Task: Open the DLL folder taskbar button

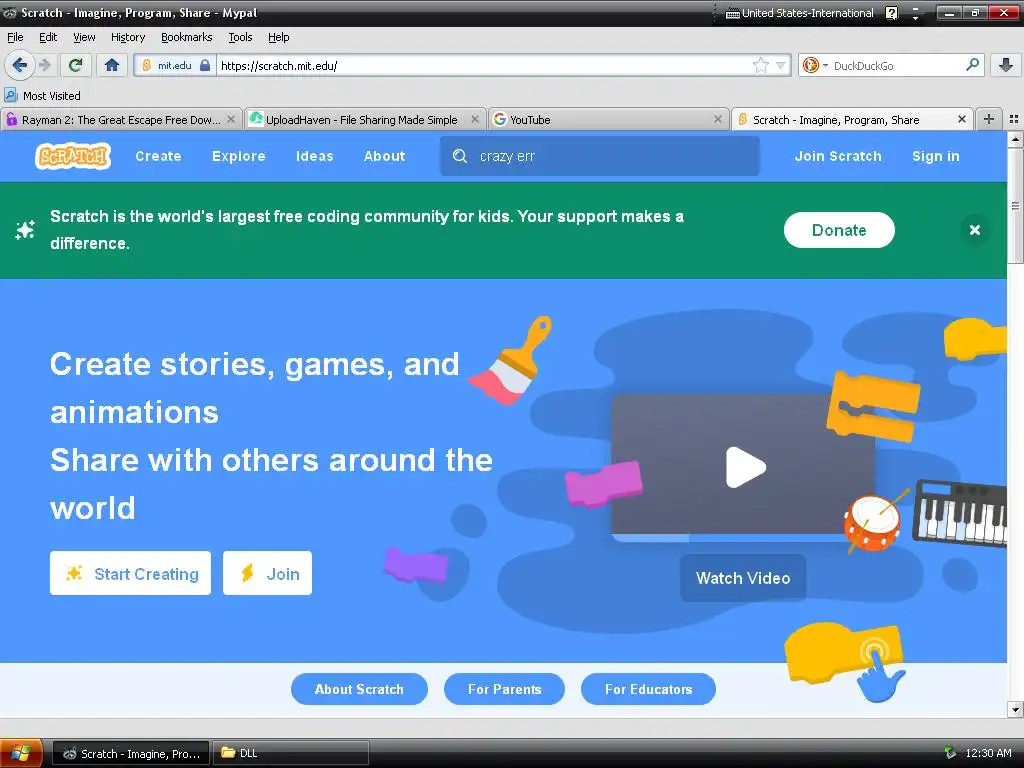Action: [x=291, y=754]
